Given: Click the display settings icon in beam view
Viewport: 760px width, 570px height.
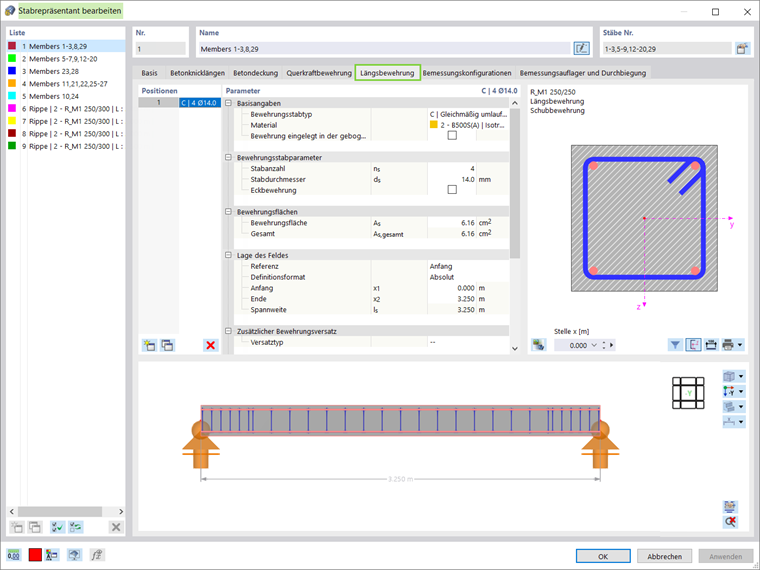Looking at the screenshot, I should tap(730, 507).
